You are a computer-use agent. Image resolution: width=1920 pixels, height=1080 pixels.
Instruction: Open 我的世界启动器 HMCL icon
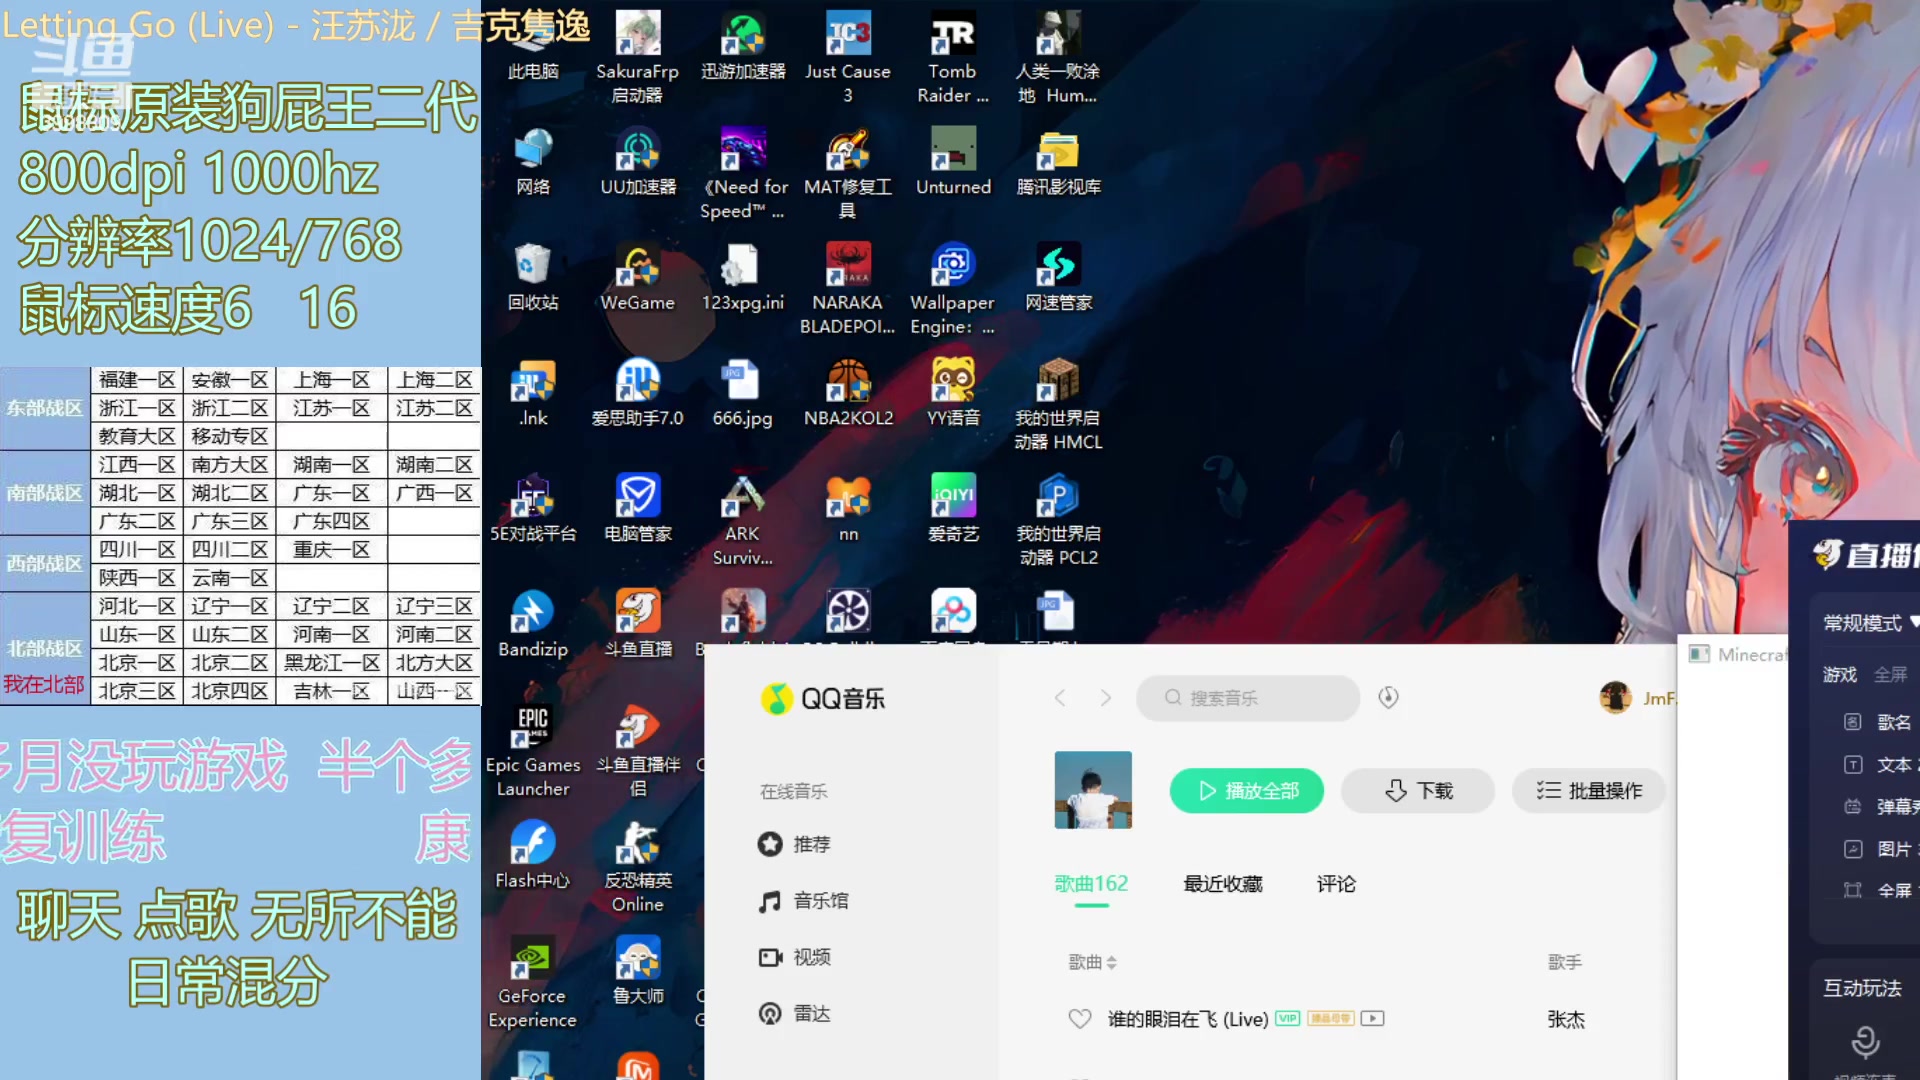[1058, 404]
